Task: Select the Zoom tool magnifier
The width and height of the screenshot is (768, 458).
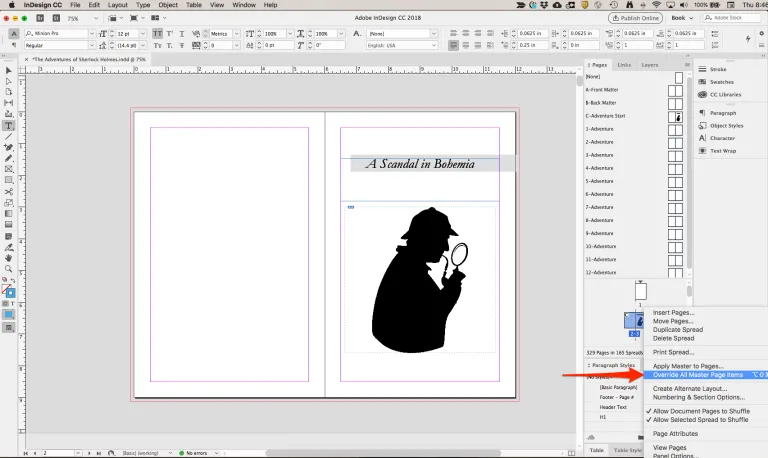Action: 8,269
